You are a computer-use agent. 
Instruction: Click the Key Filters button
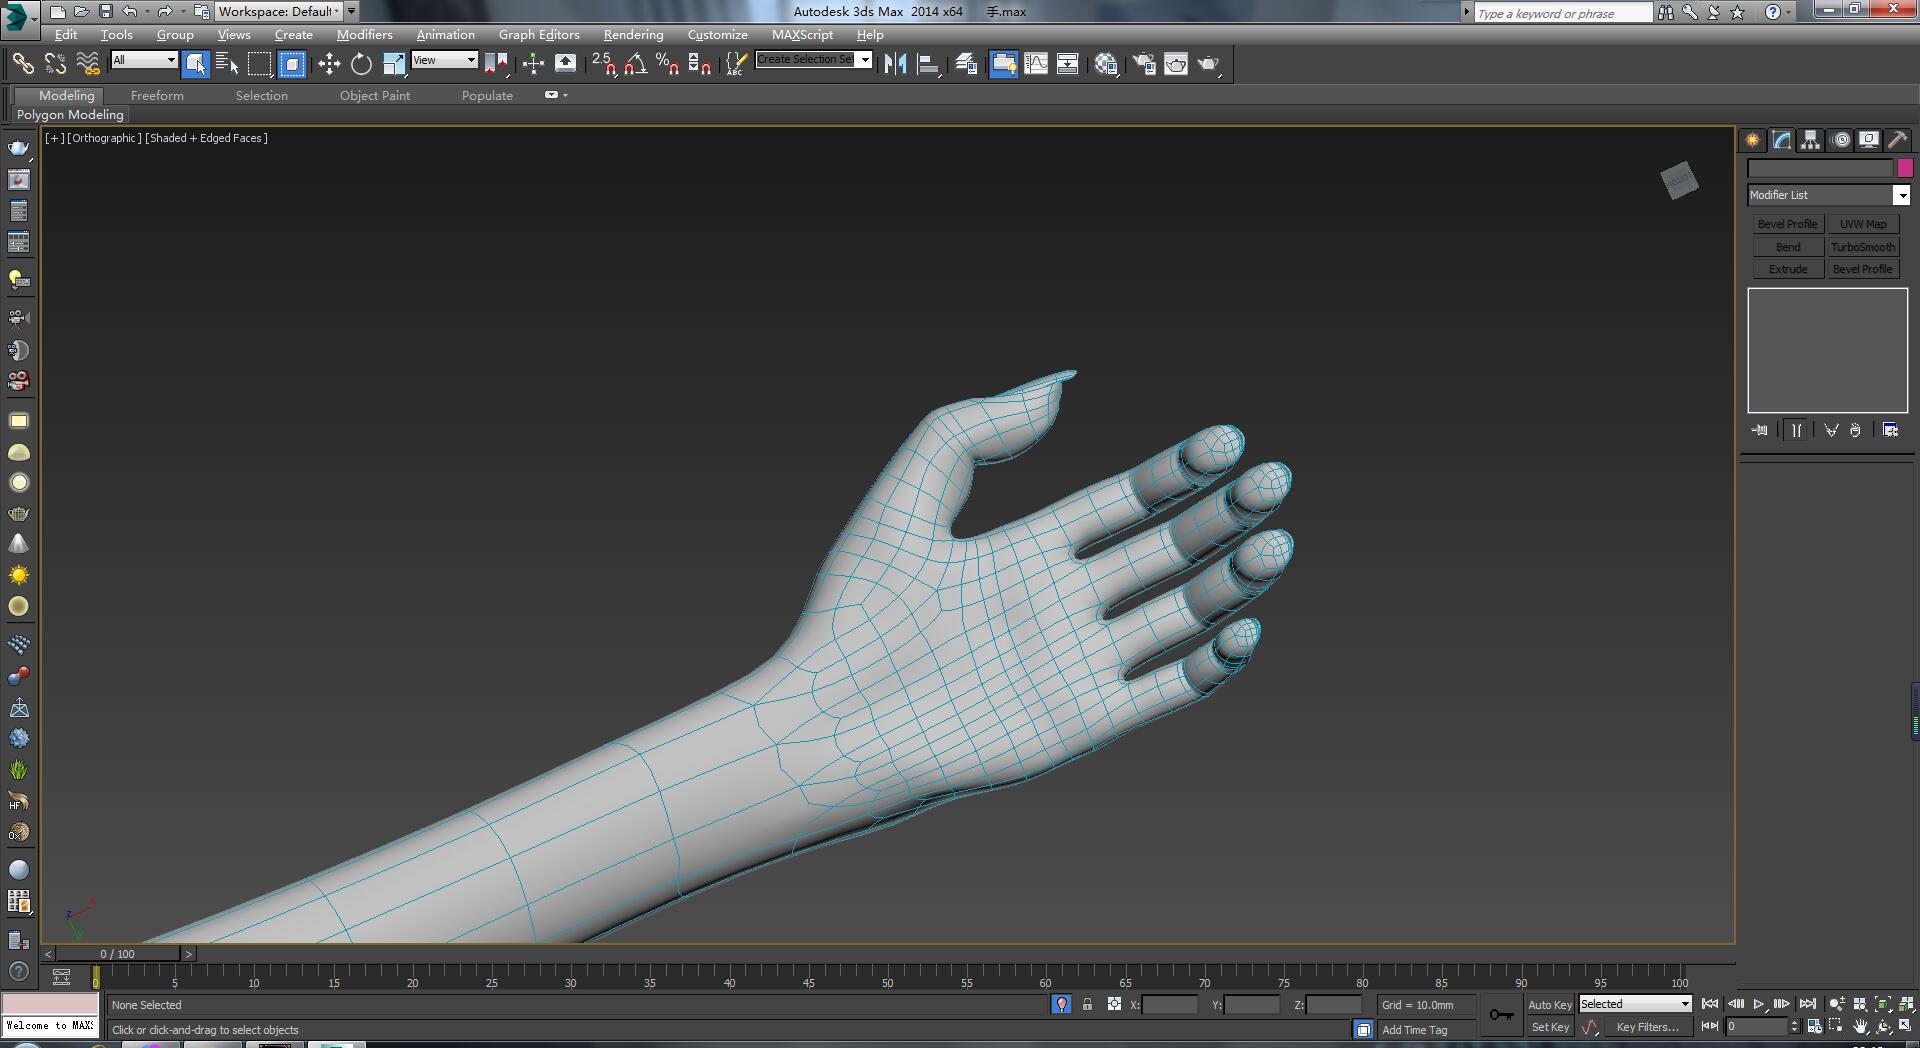(1647, 1027)
